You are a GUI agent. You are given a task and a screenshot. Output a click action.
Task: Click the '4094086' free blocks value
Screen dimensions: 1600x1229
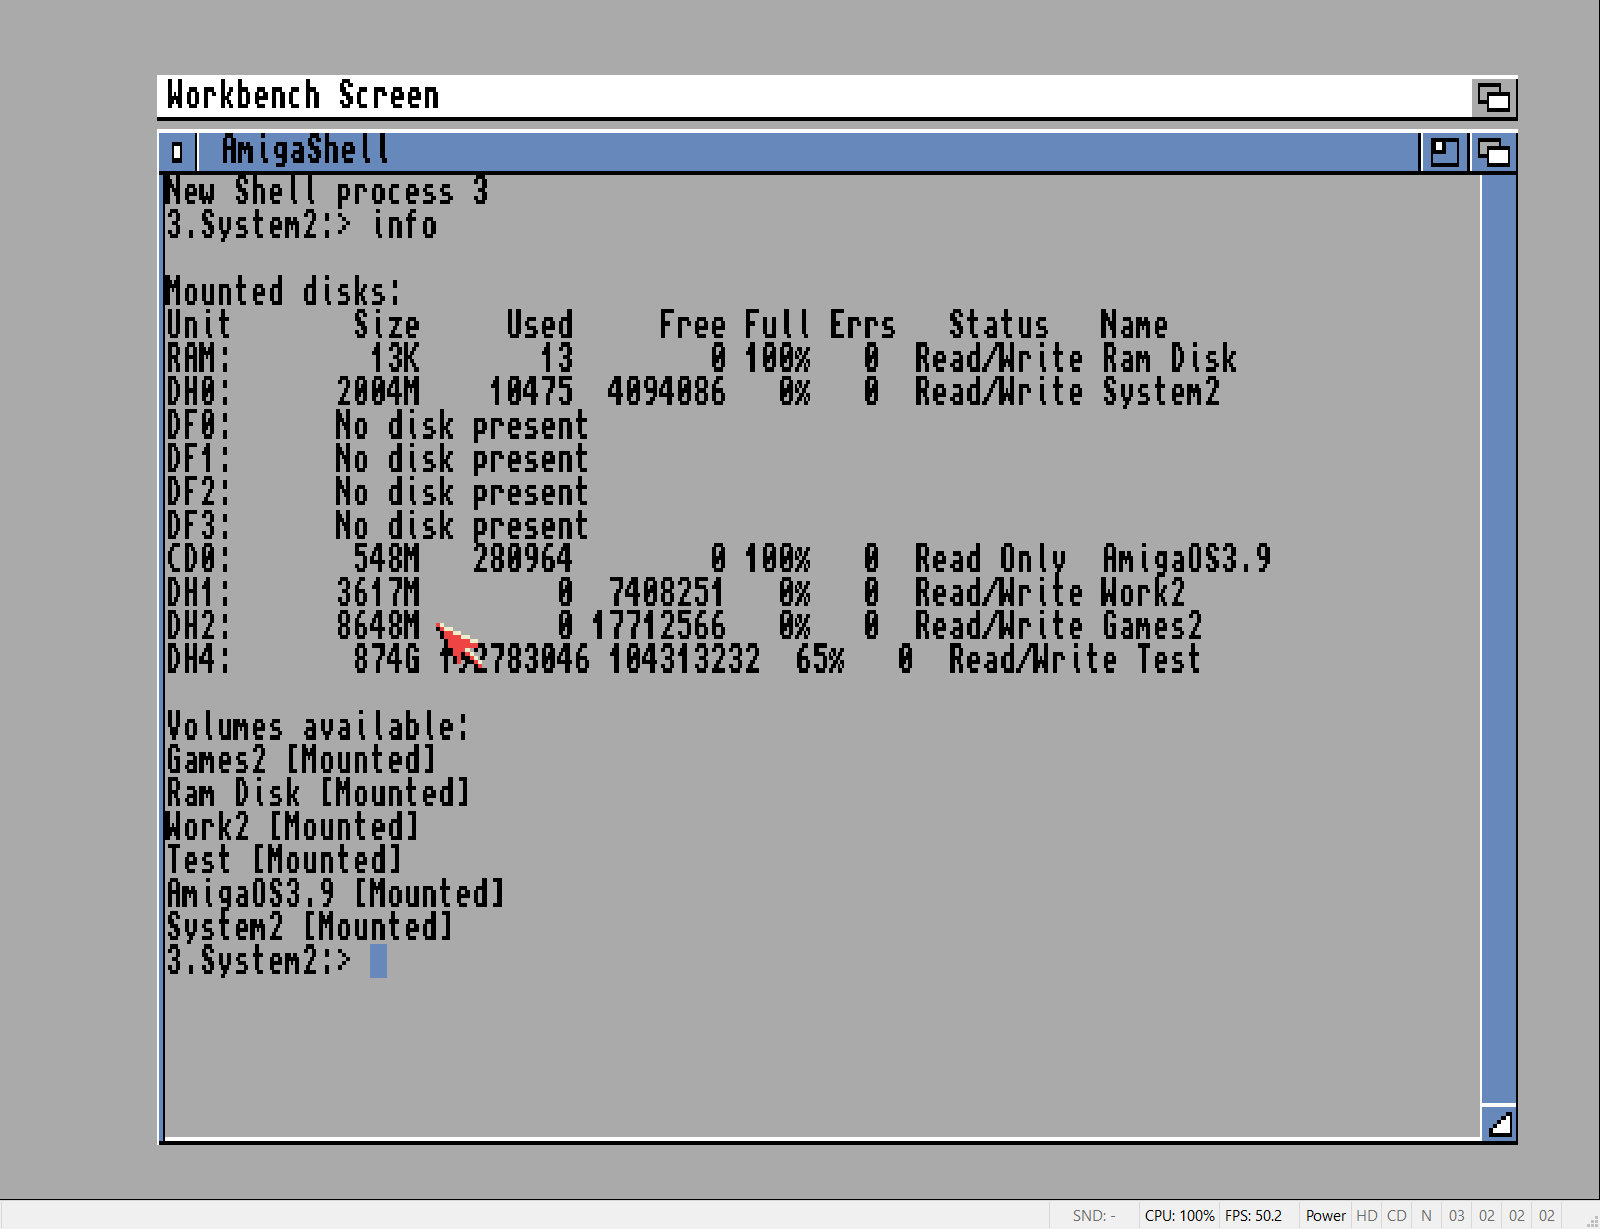(x=667, y=392)
